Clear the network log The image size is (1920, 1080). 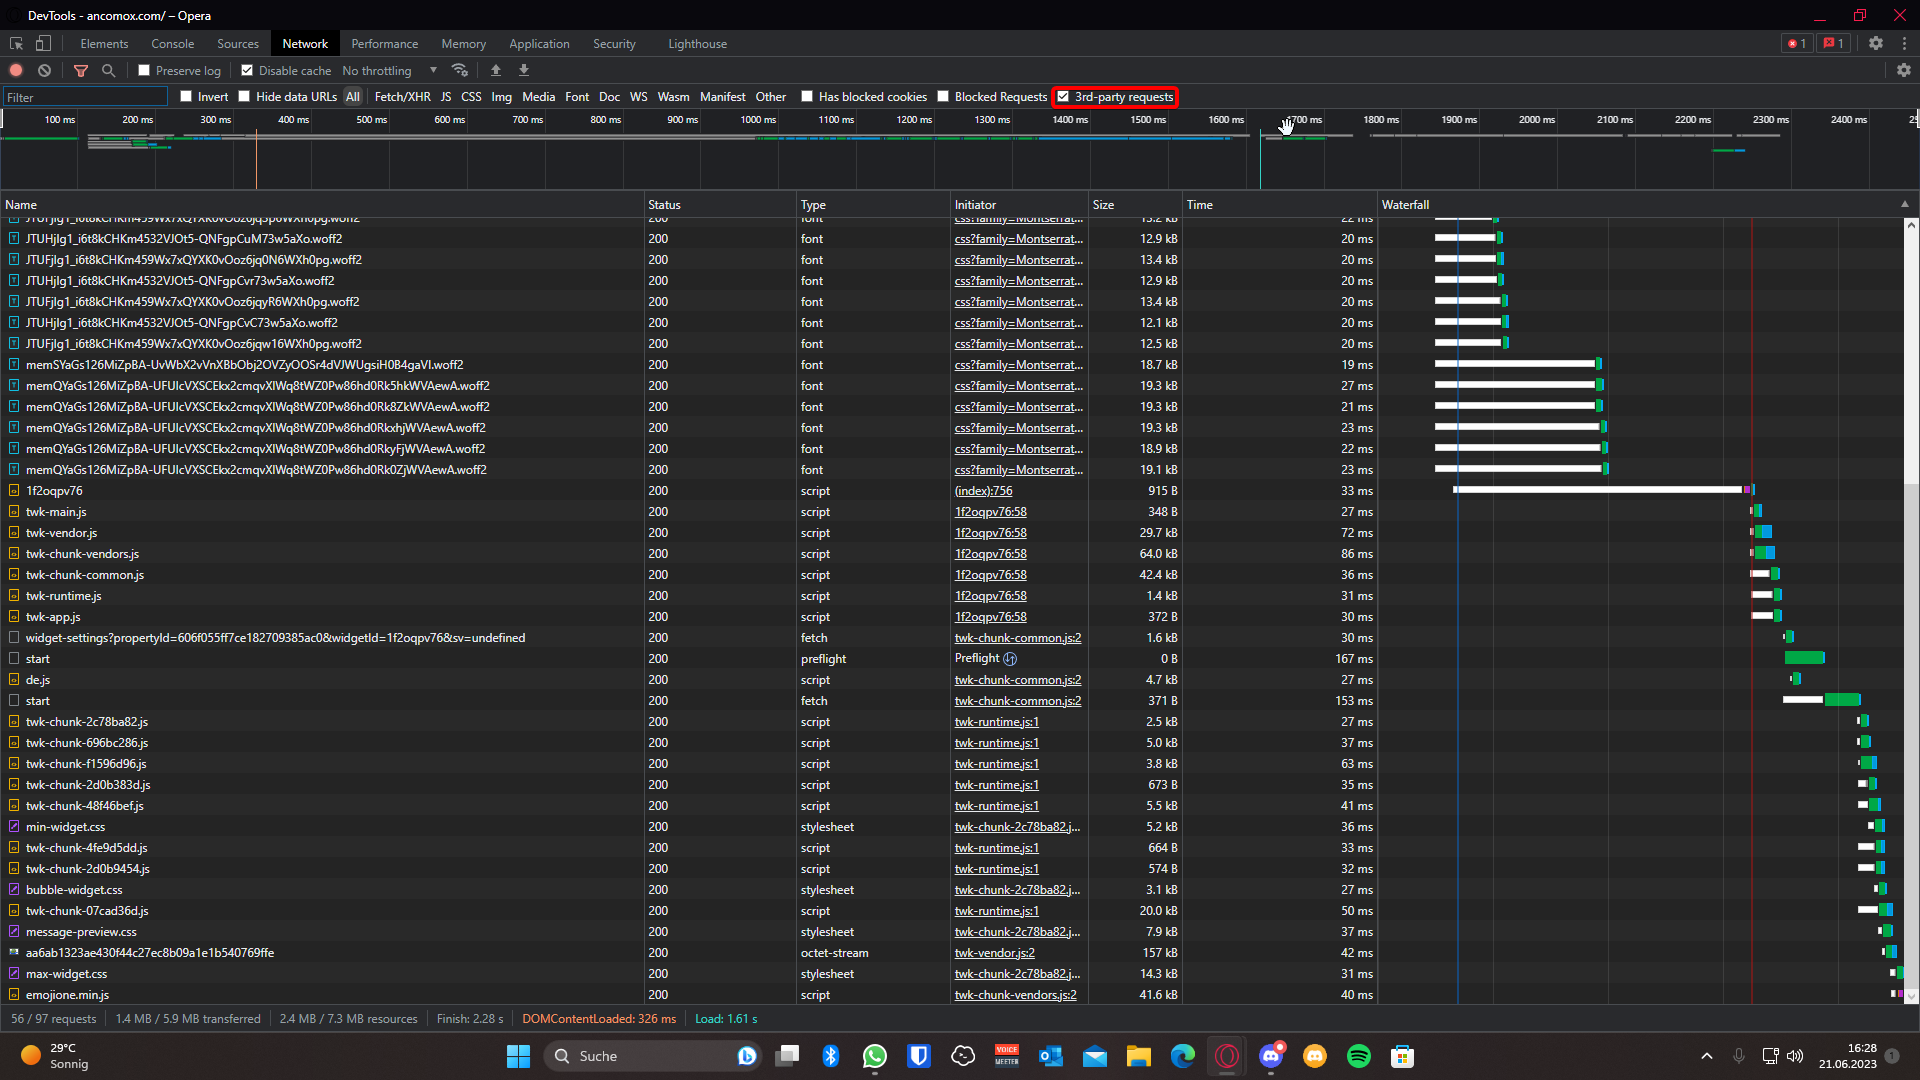44,70
